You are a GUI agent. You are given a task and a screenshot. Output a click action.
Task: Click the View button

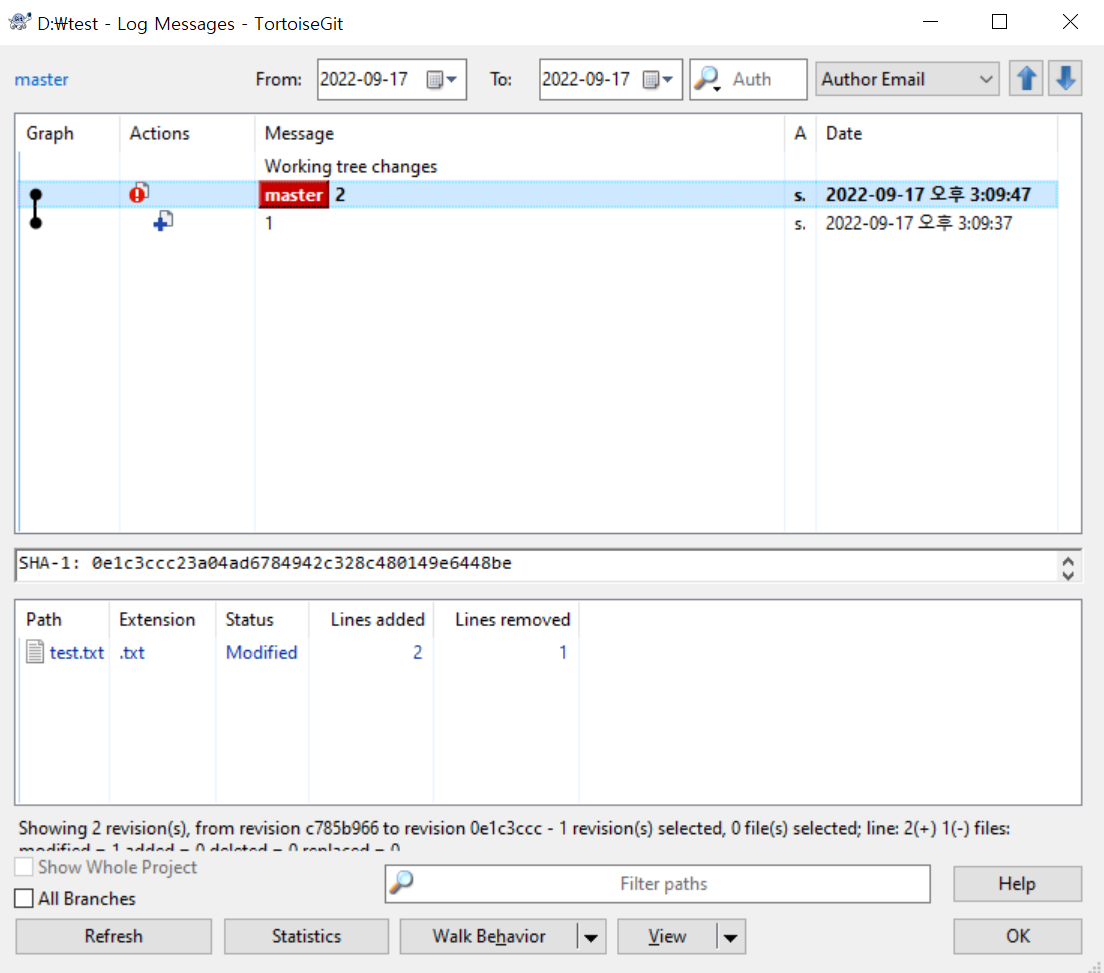pyautogui.click(x=667, y=936)
